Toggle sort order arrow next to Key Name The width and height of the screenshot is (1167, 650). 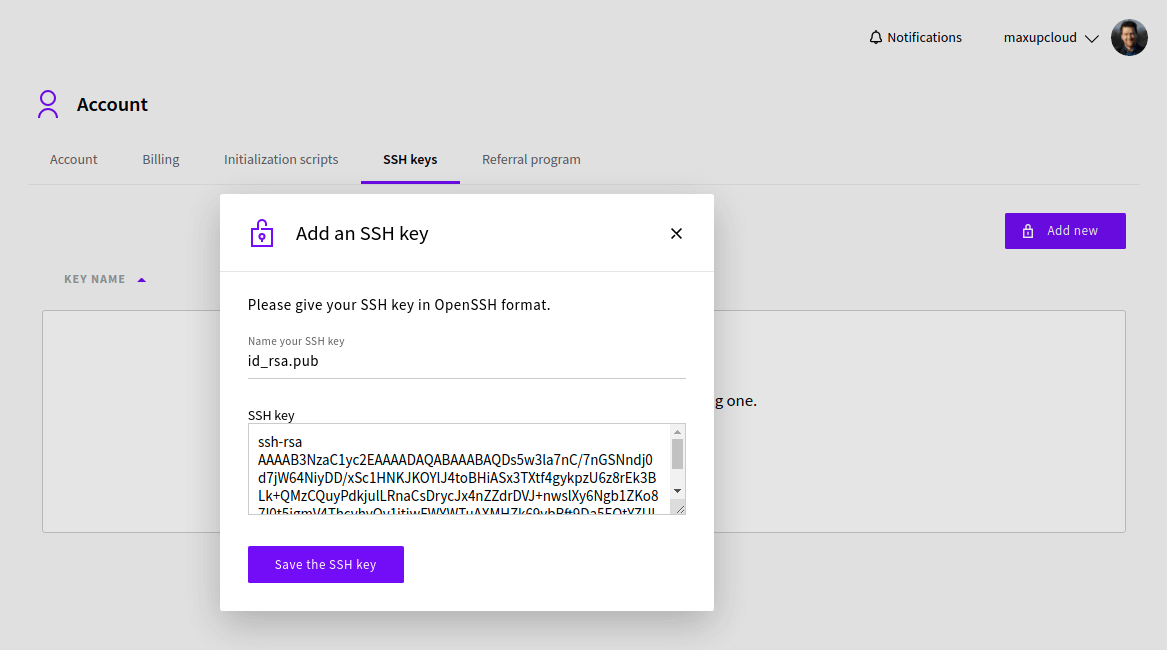(141, 280)
